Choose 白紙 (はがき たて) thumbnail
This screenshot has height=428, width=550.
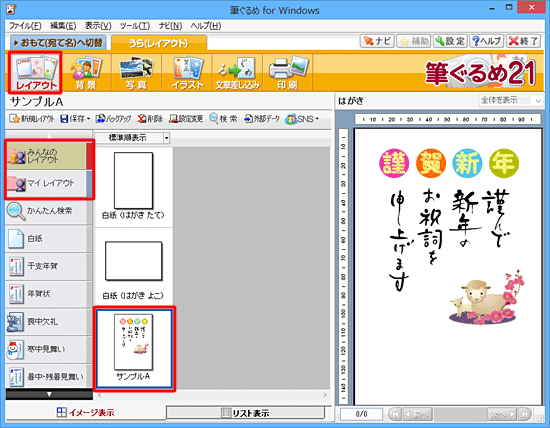[x=133, y=186]
